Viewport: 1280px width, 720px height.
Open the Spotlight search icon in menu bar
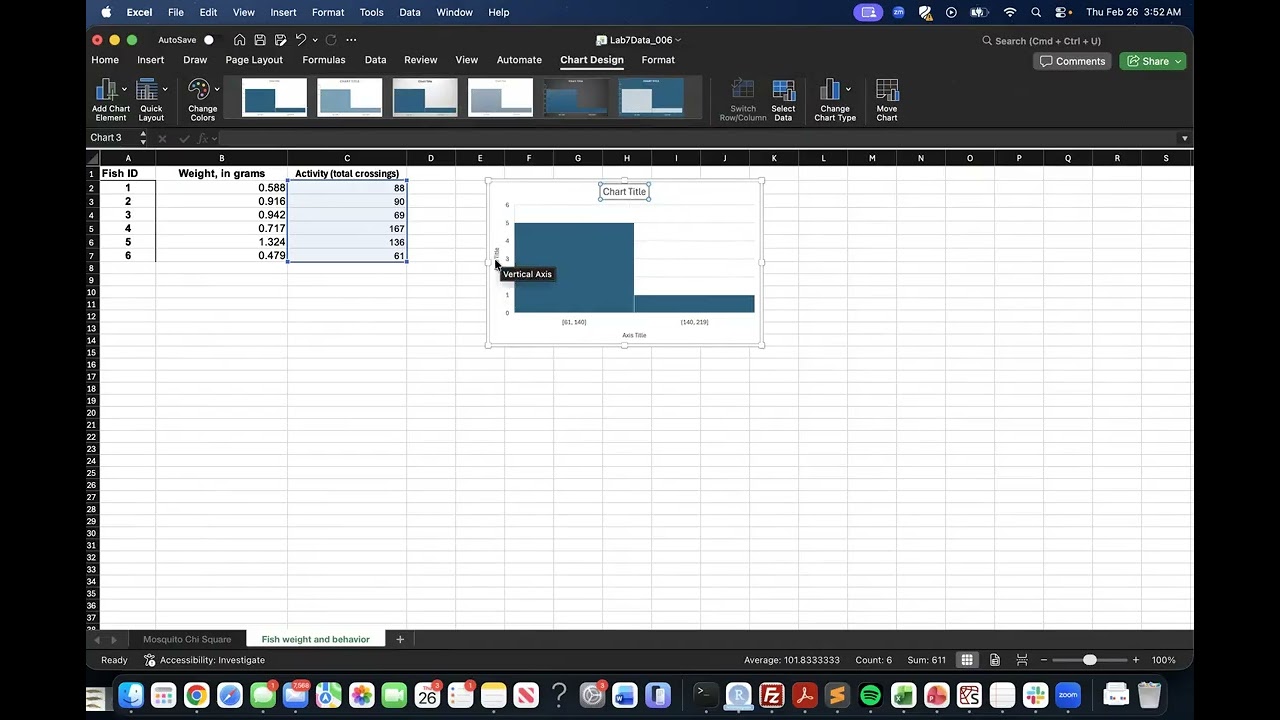tap(1036, 12)
